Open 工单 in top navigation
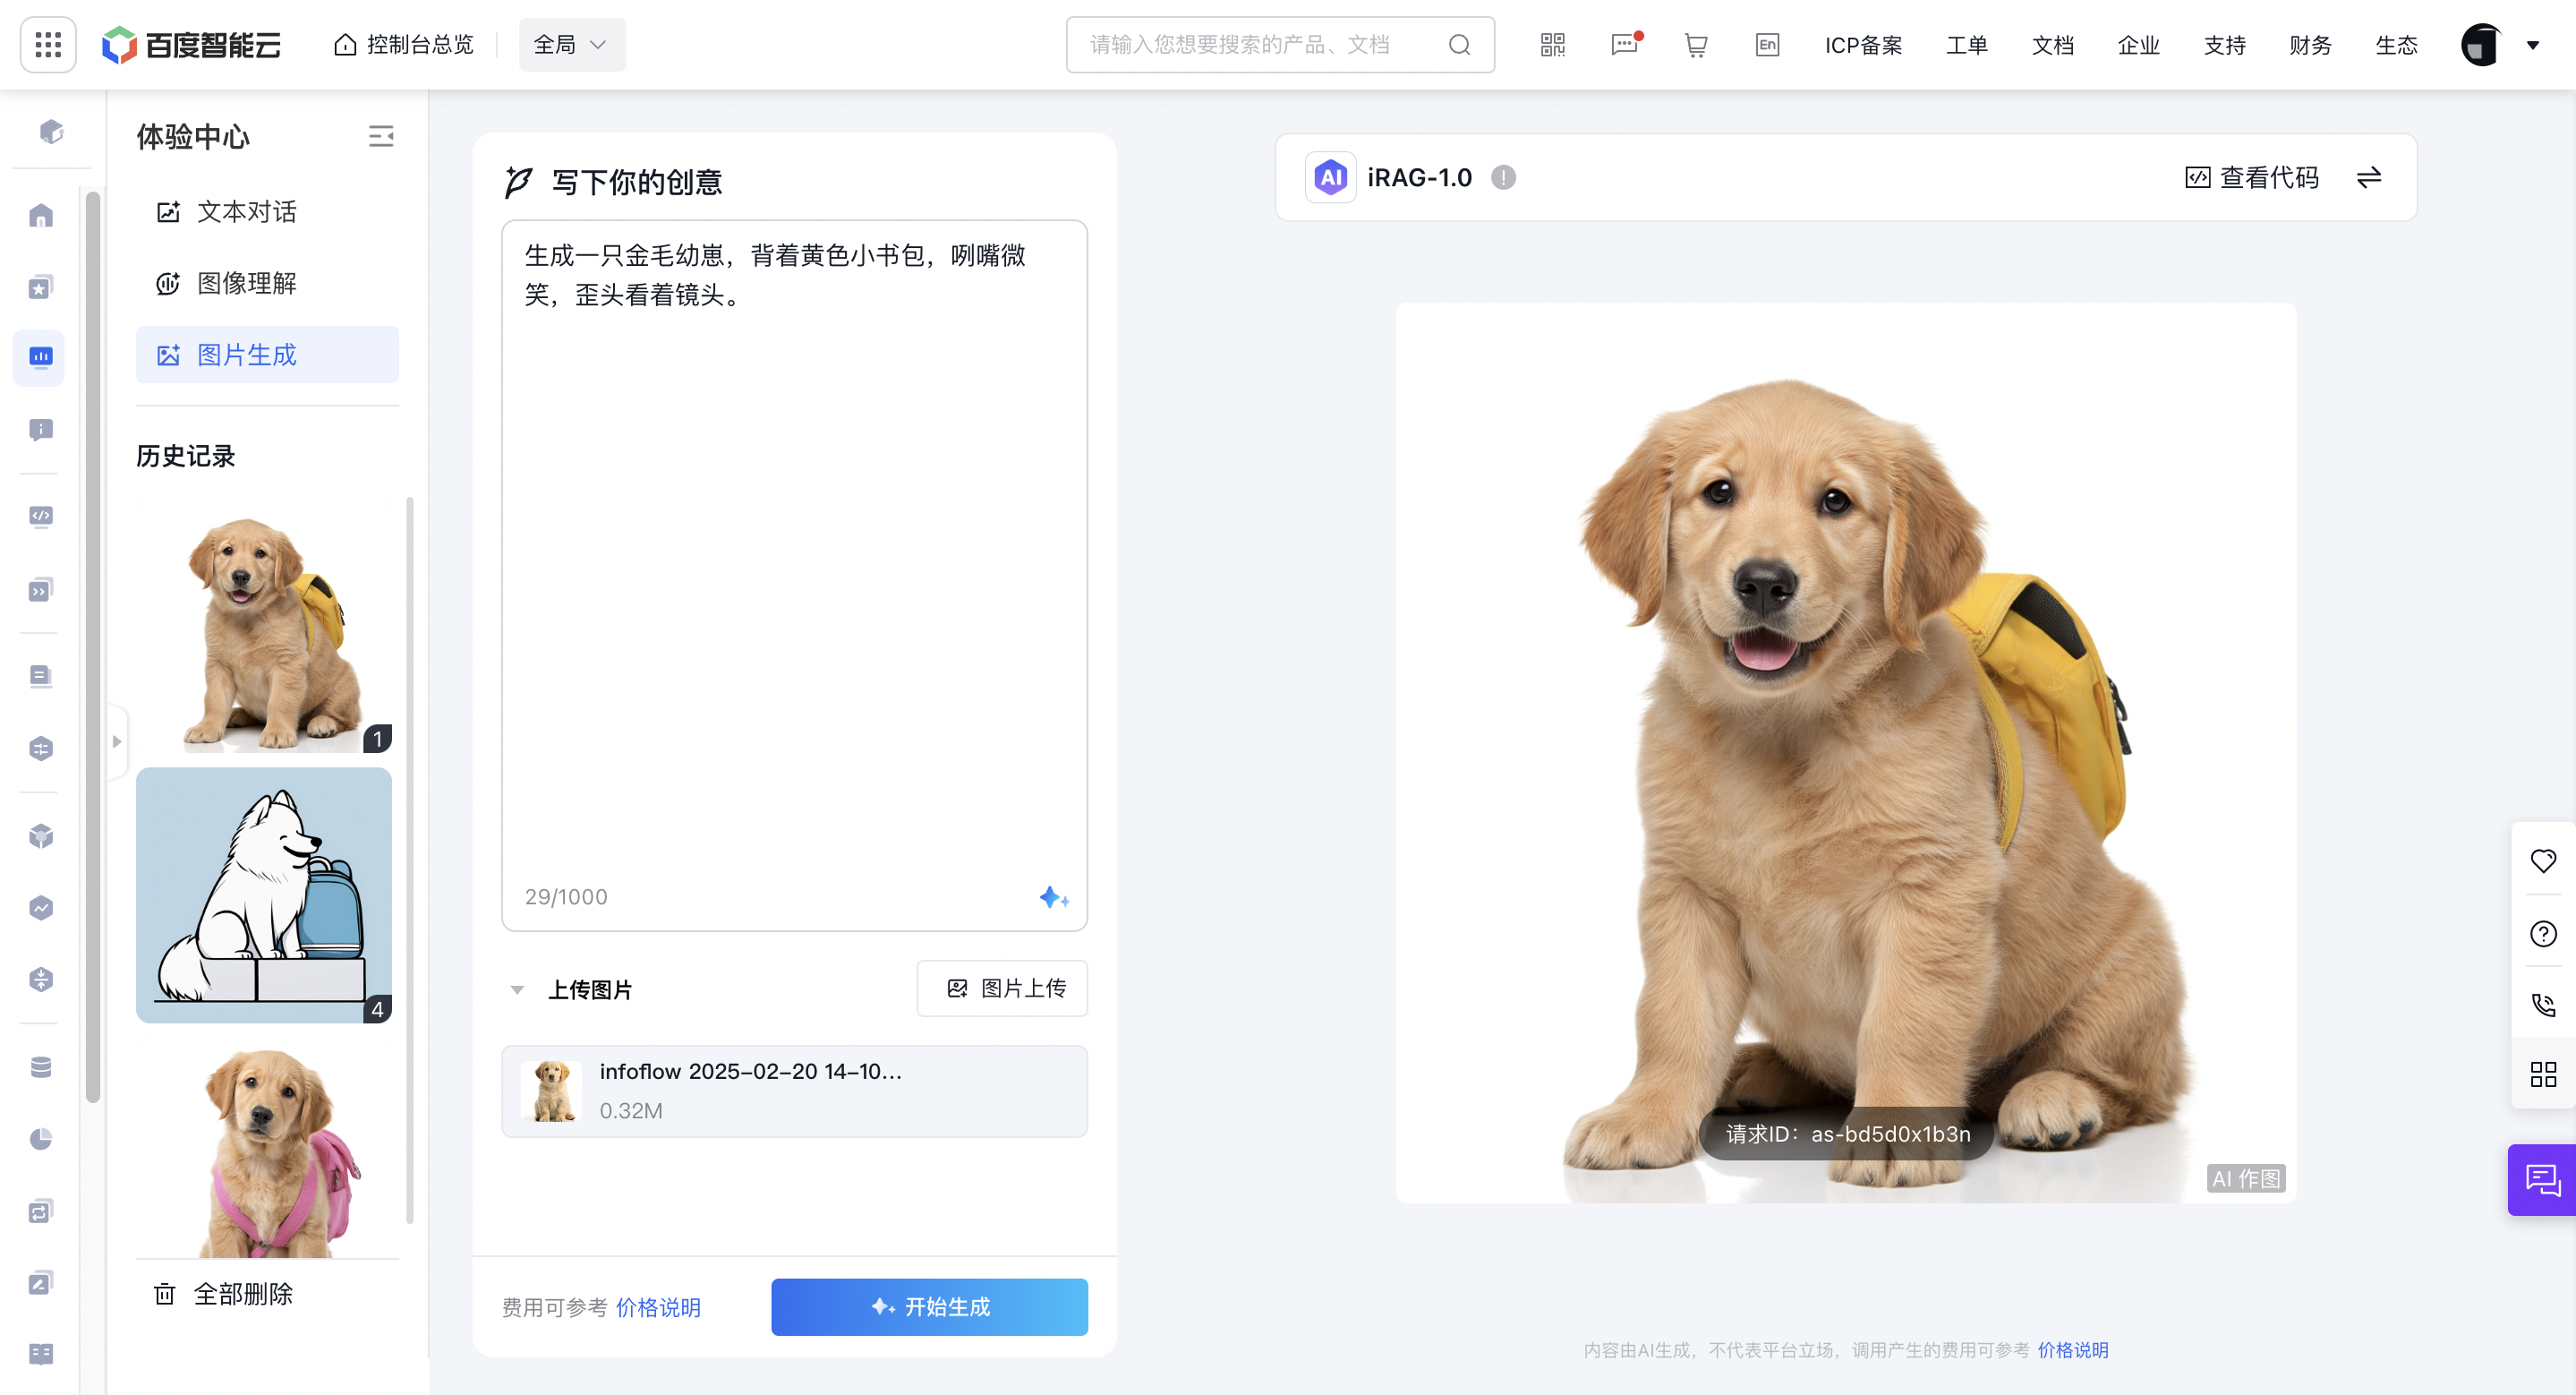2576x1395 pixels. [x=1966, y=45]
